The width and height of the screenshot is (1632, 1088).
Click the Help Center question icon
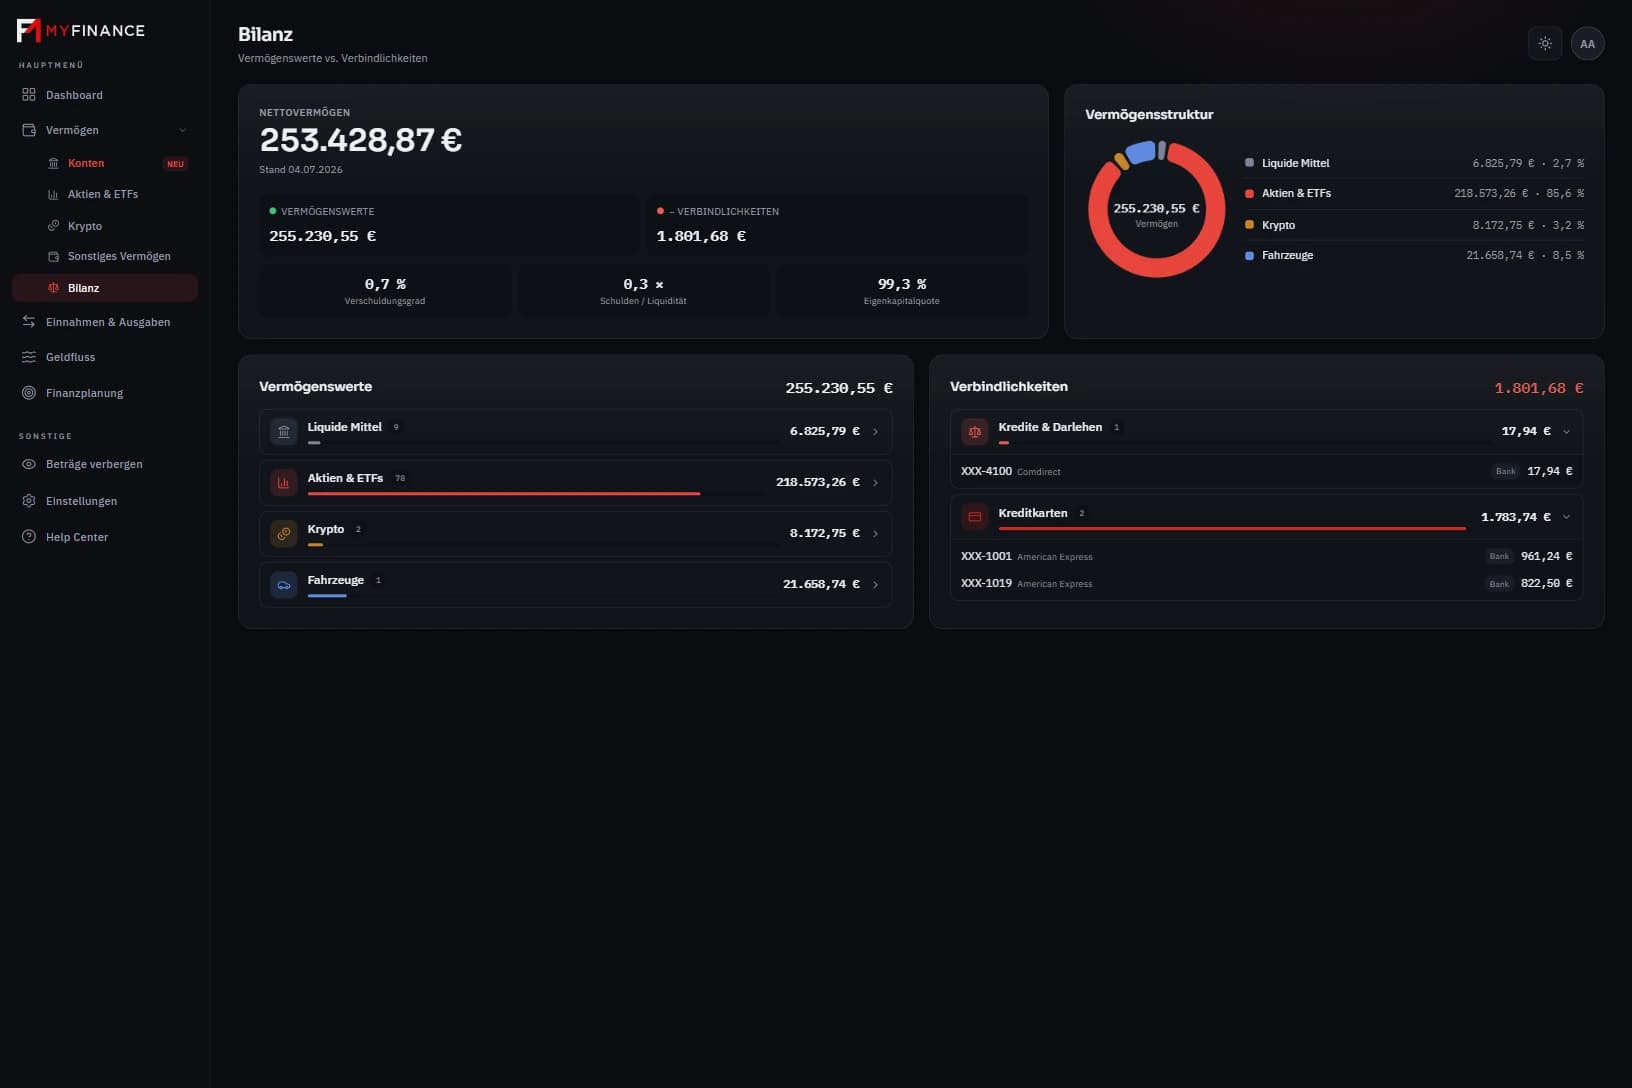tap(29, 537)
